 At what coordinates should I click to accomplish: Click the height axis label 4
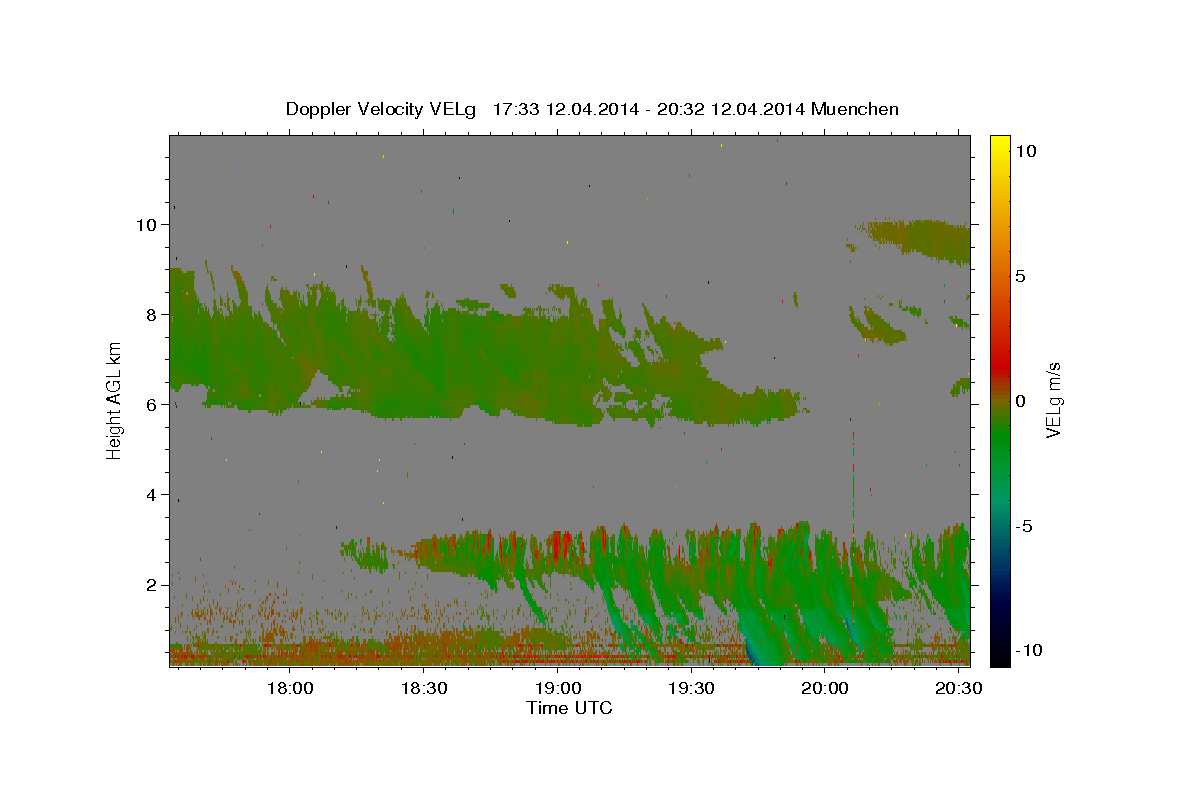pos(151,495)
